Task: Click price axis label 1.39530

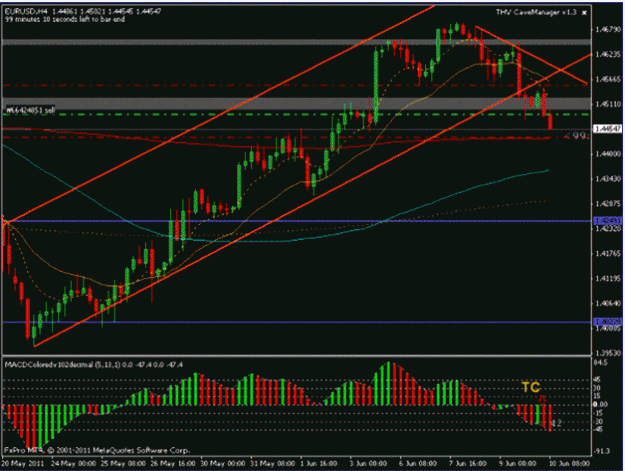Action: [x=608, y=353]
